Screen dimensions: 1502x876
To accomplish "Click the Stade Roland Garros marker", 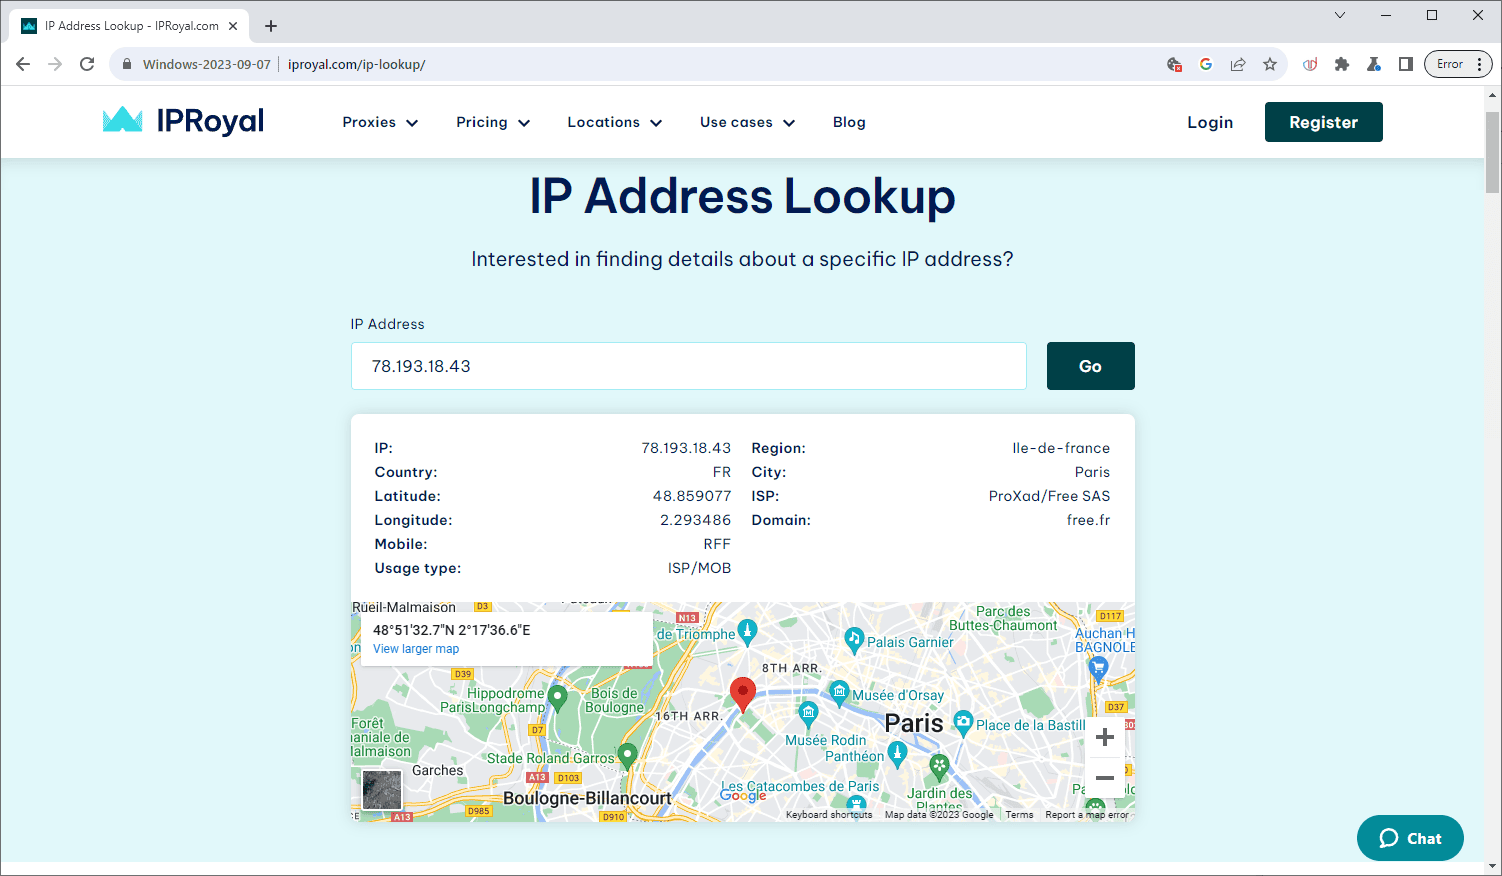I will tap(627, 755).
